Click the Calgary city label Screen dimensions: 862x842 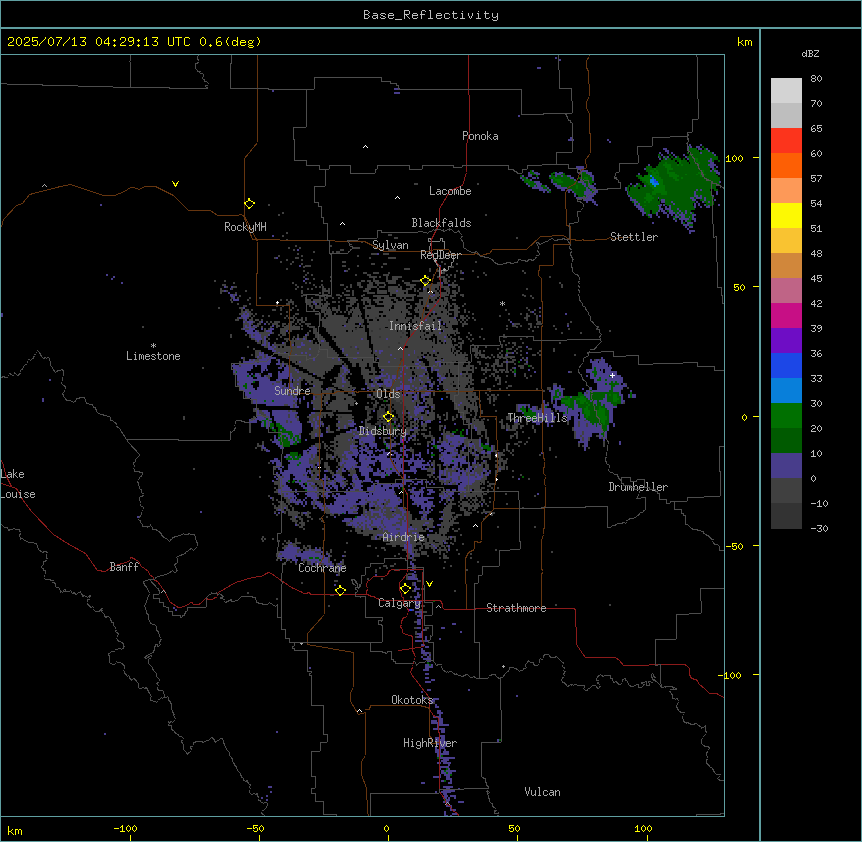pyautogui.click(x=399, y=603)
